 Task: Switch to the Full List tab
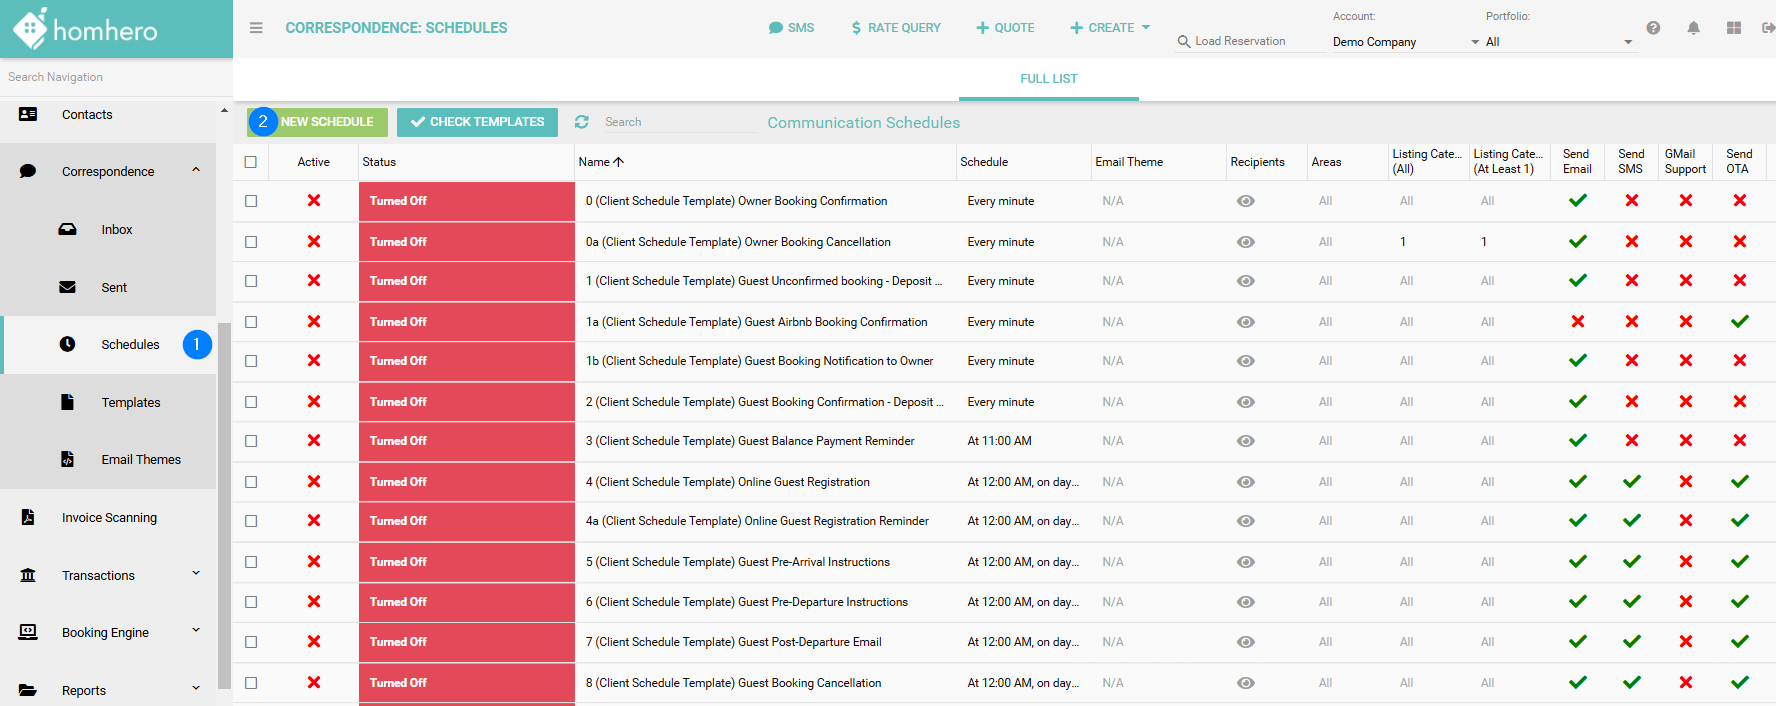[1048, 79]
